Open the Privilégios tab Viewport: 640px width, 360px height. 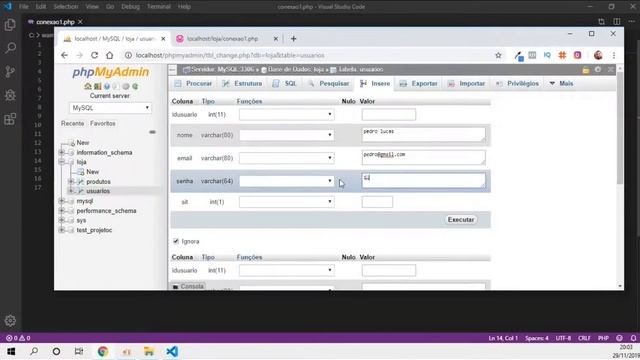coord(517,83)
